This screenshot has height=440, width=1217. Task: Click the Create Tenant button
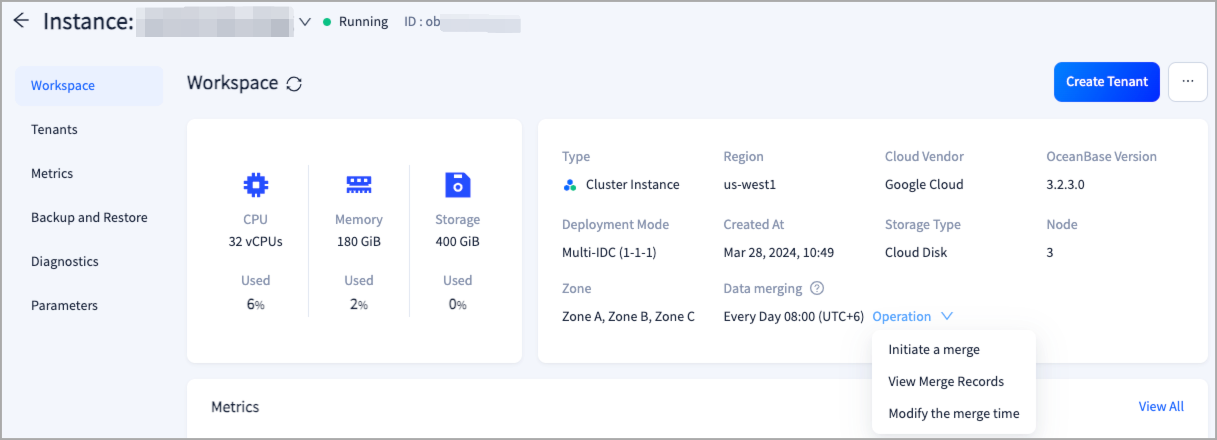(x=1106, y=82)
